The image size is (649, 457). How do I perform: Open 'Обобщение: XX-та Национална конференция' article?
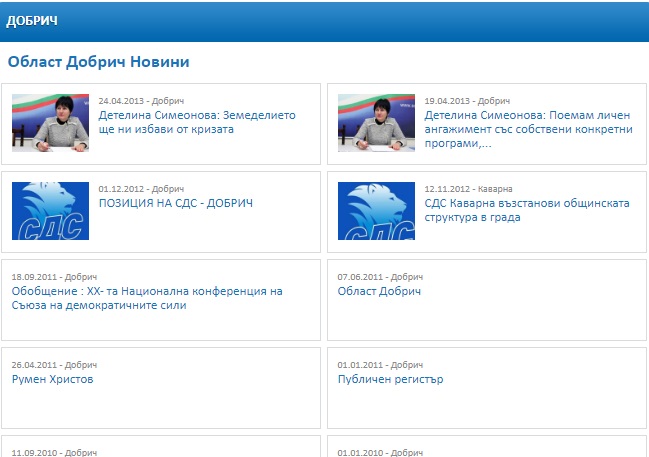click(147, 298)
